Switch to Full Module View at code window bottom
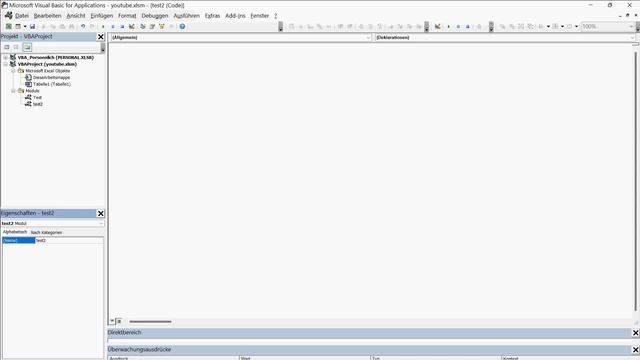Image resolution: width=640 pixels, height=360 pixels. (119, 321)
